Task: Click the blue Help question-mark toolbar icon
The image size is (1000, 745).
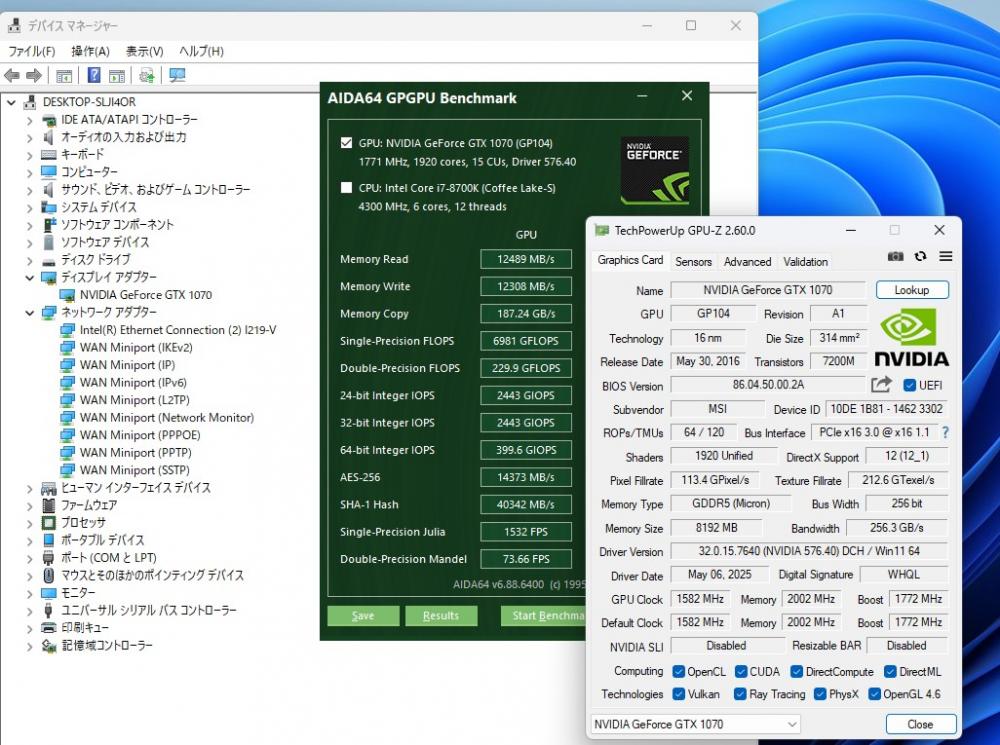Action: 94,75
